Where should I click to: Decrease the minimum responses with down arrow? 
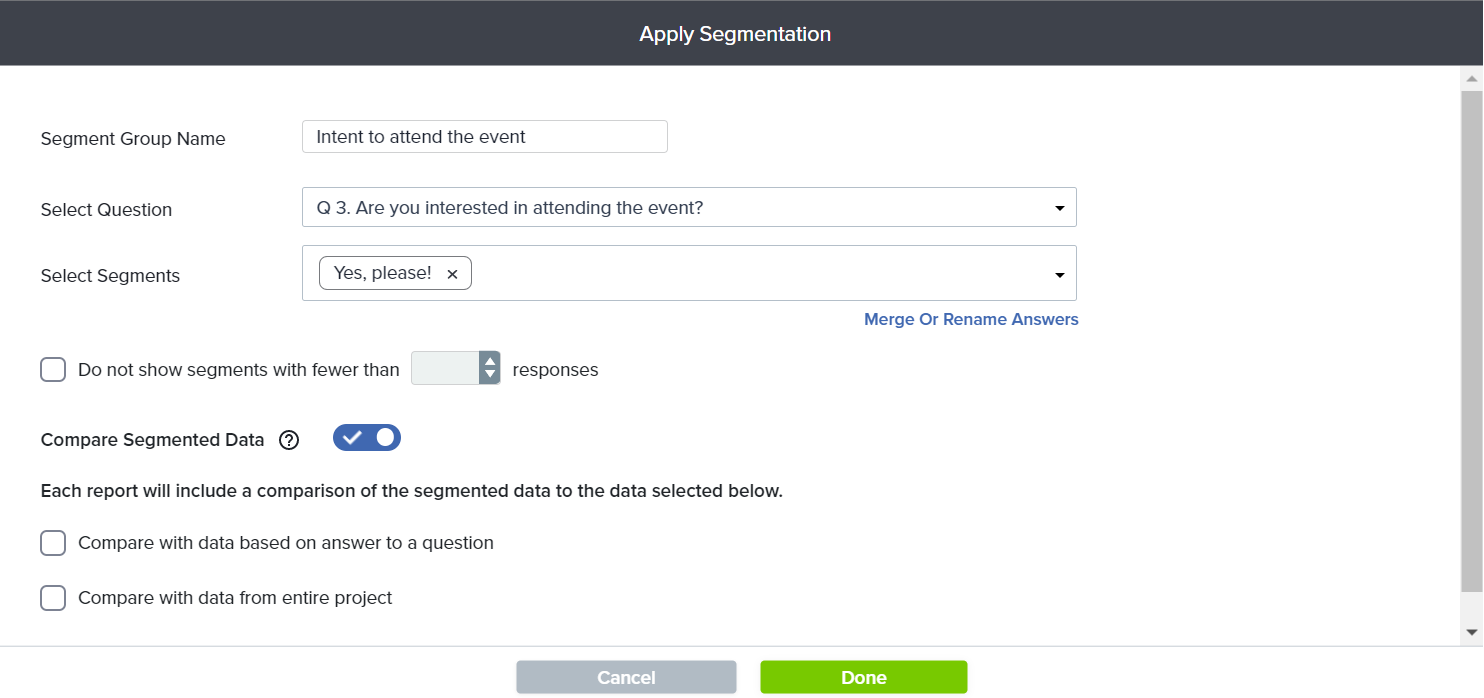pyautogui.click(x=490, y=376)
